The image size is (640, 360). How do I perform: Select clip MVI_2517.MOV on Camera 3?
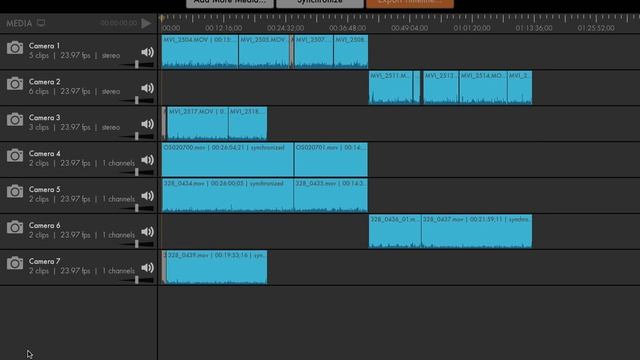point(198,123)
